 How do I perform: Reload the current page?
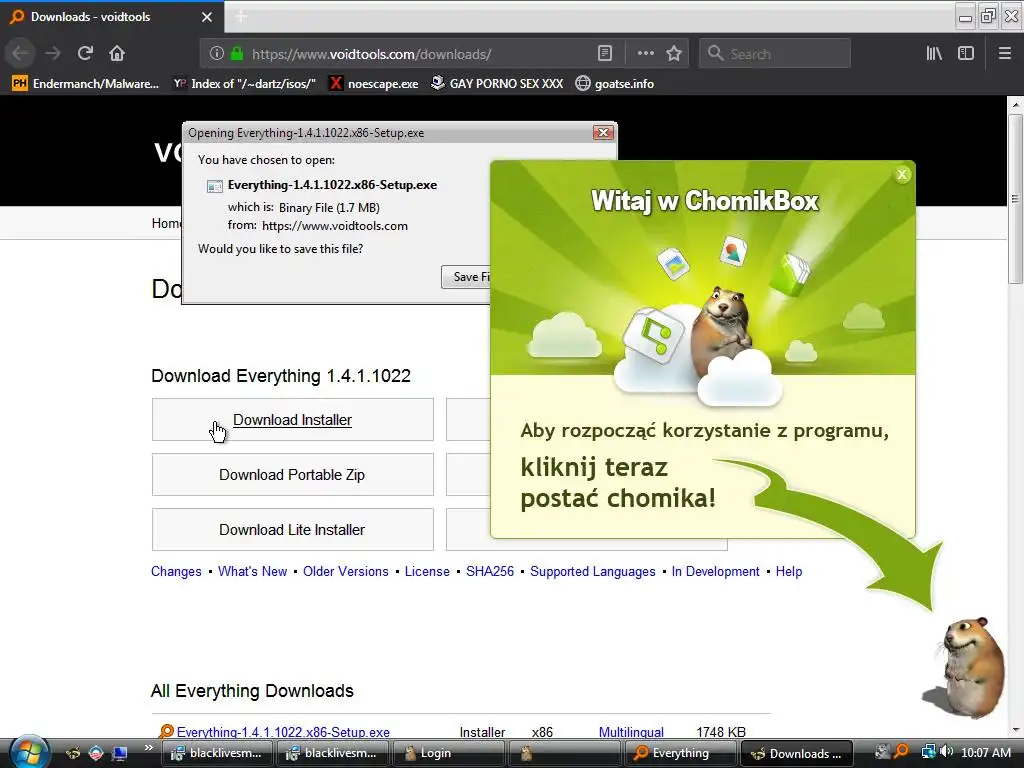85,54
